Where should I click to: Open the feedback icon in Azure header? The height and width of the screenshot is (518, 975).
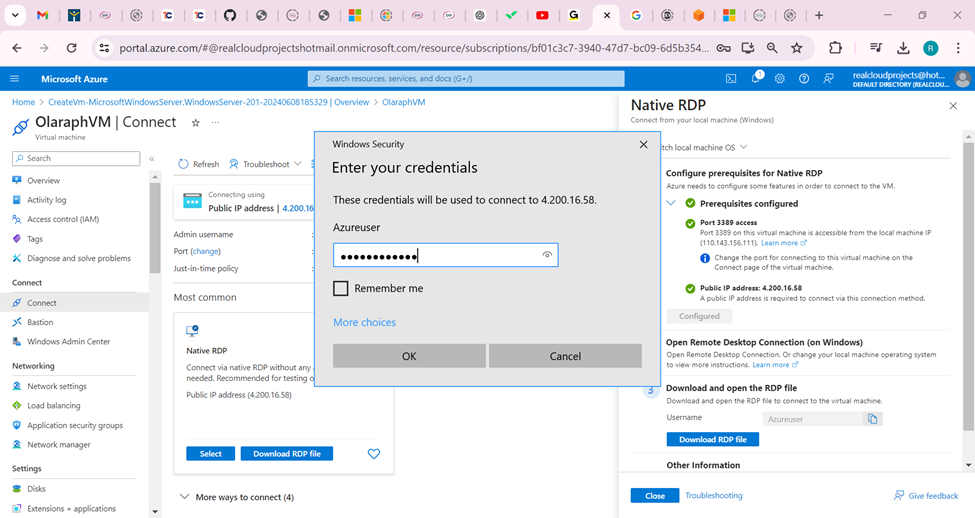tap(828, 79)
